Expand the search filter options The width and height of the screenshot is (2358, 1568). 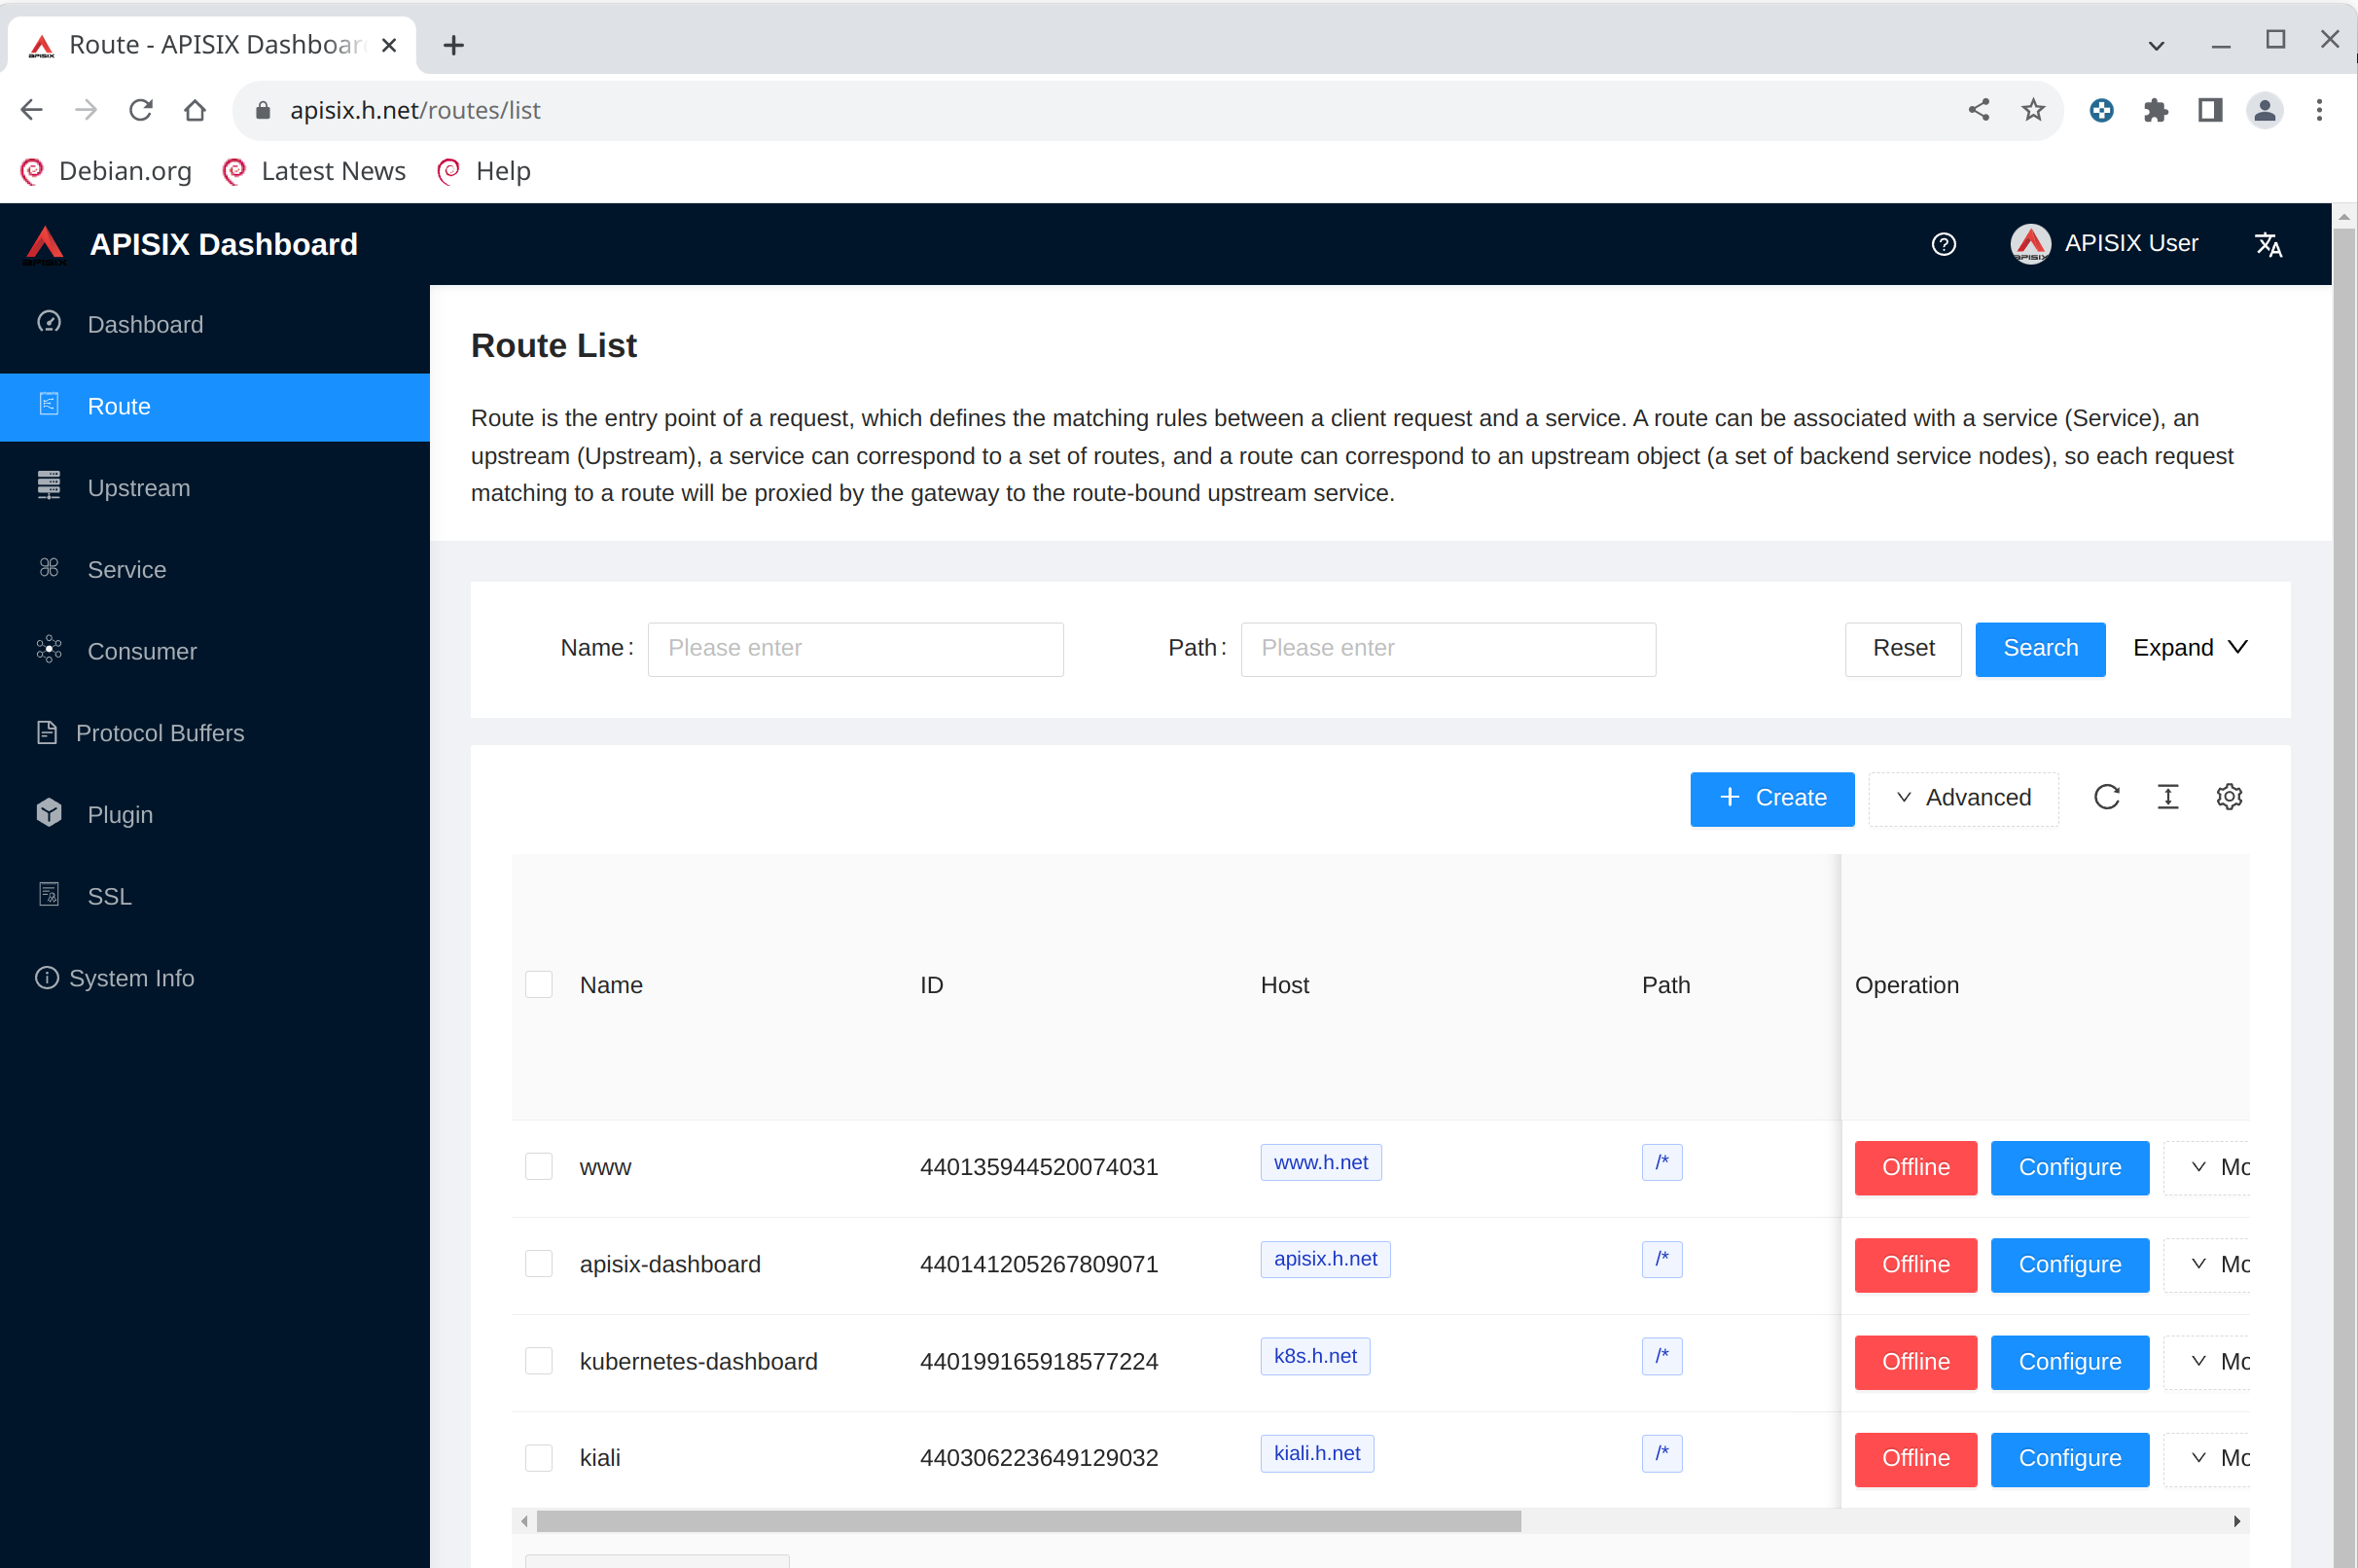tap(2189, 648)
